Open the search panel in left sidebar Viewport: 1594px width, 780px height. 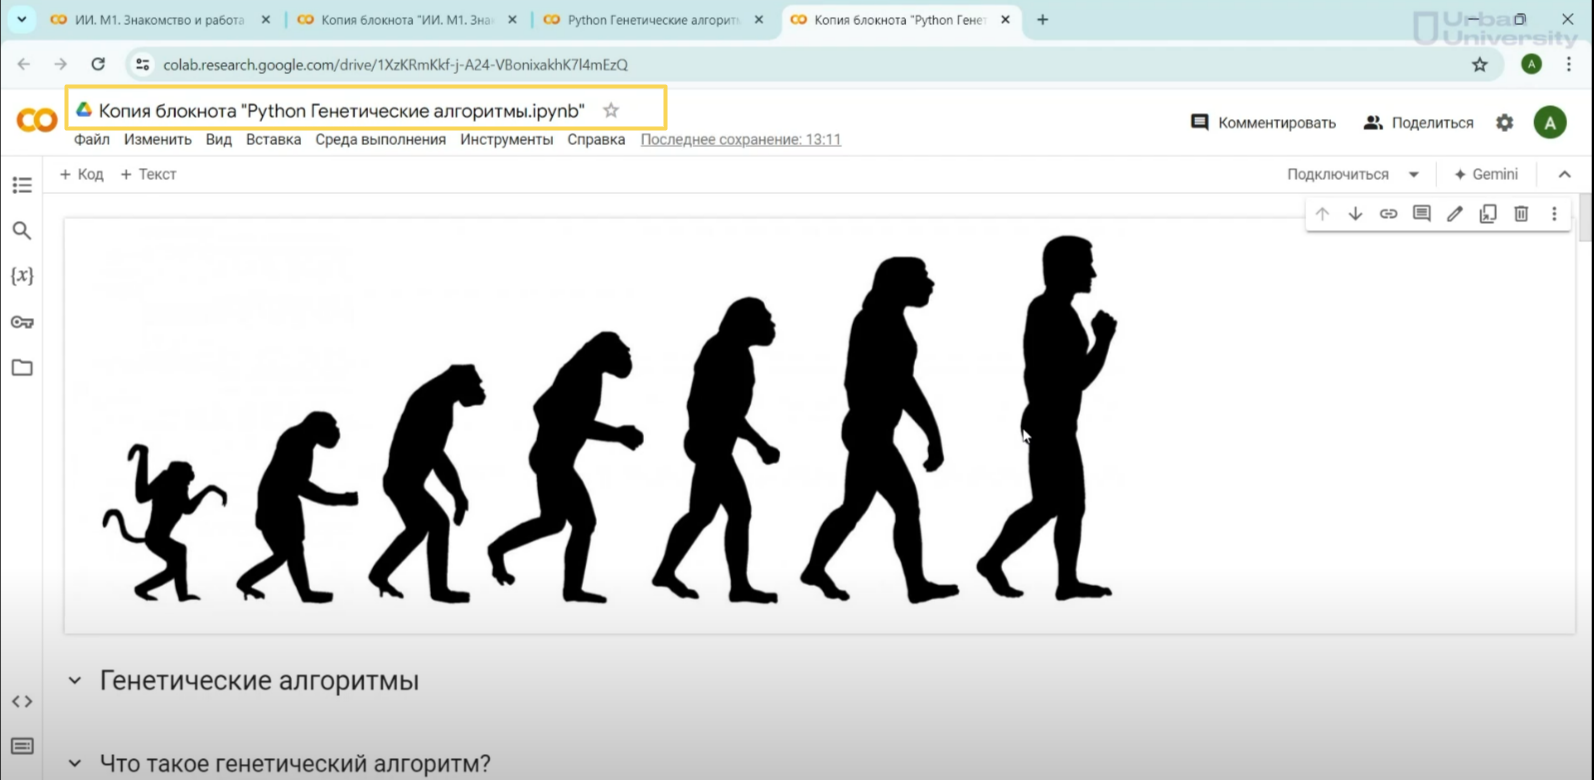pyautogui.click(x=22, y=231)
